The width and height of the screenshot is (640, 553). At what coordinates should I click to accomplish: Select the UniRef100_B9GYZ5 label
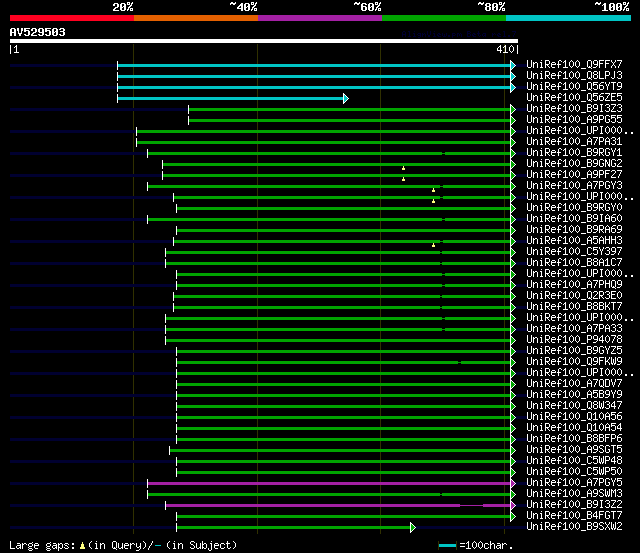tap(574, 351)
